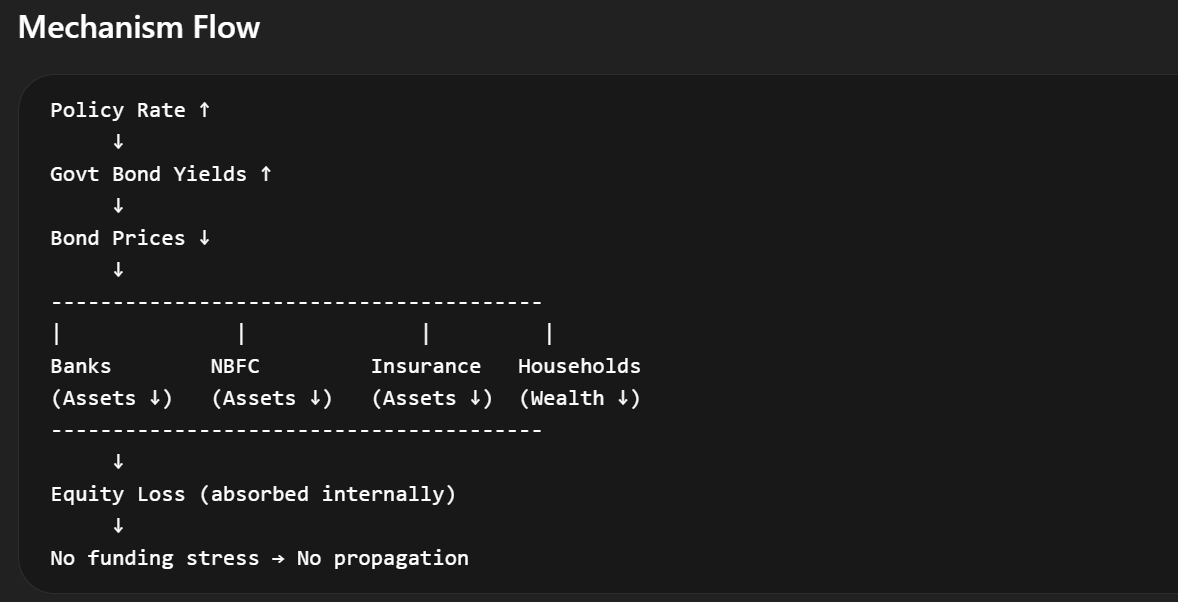1178x602 pixels.
Task: Click the Equity Loss line
Action: tap(253, 495)
